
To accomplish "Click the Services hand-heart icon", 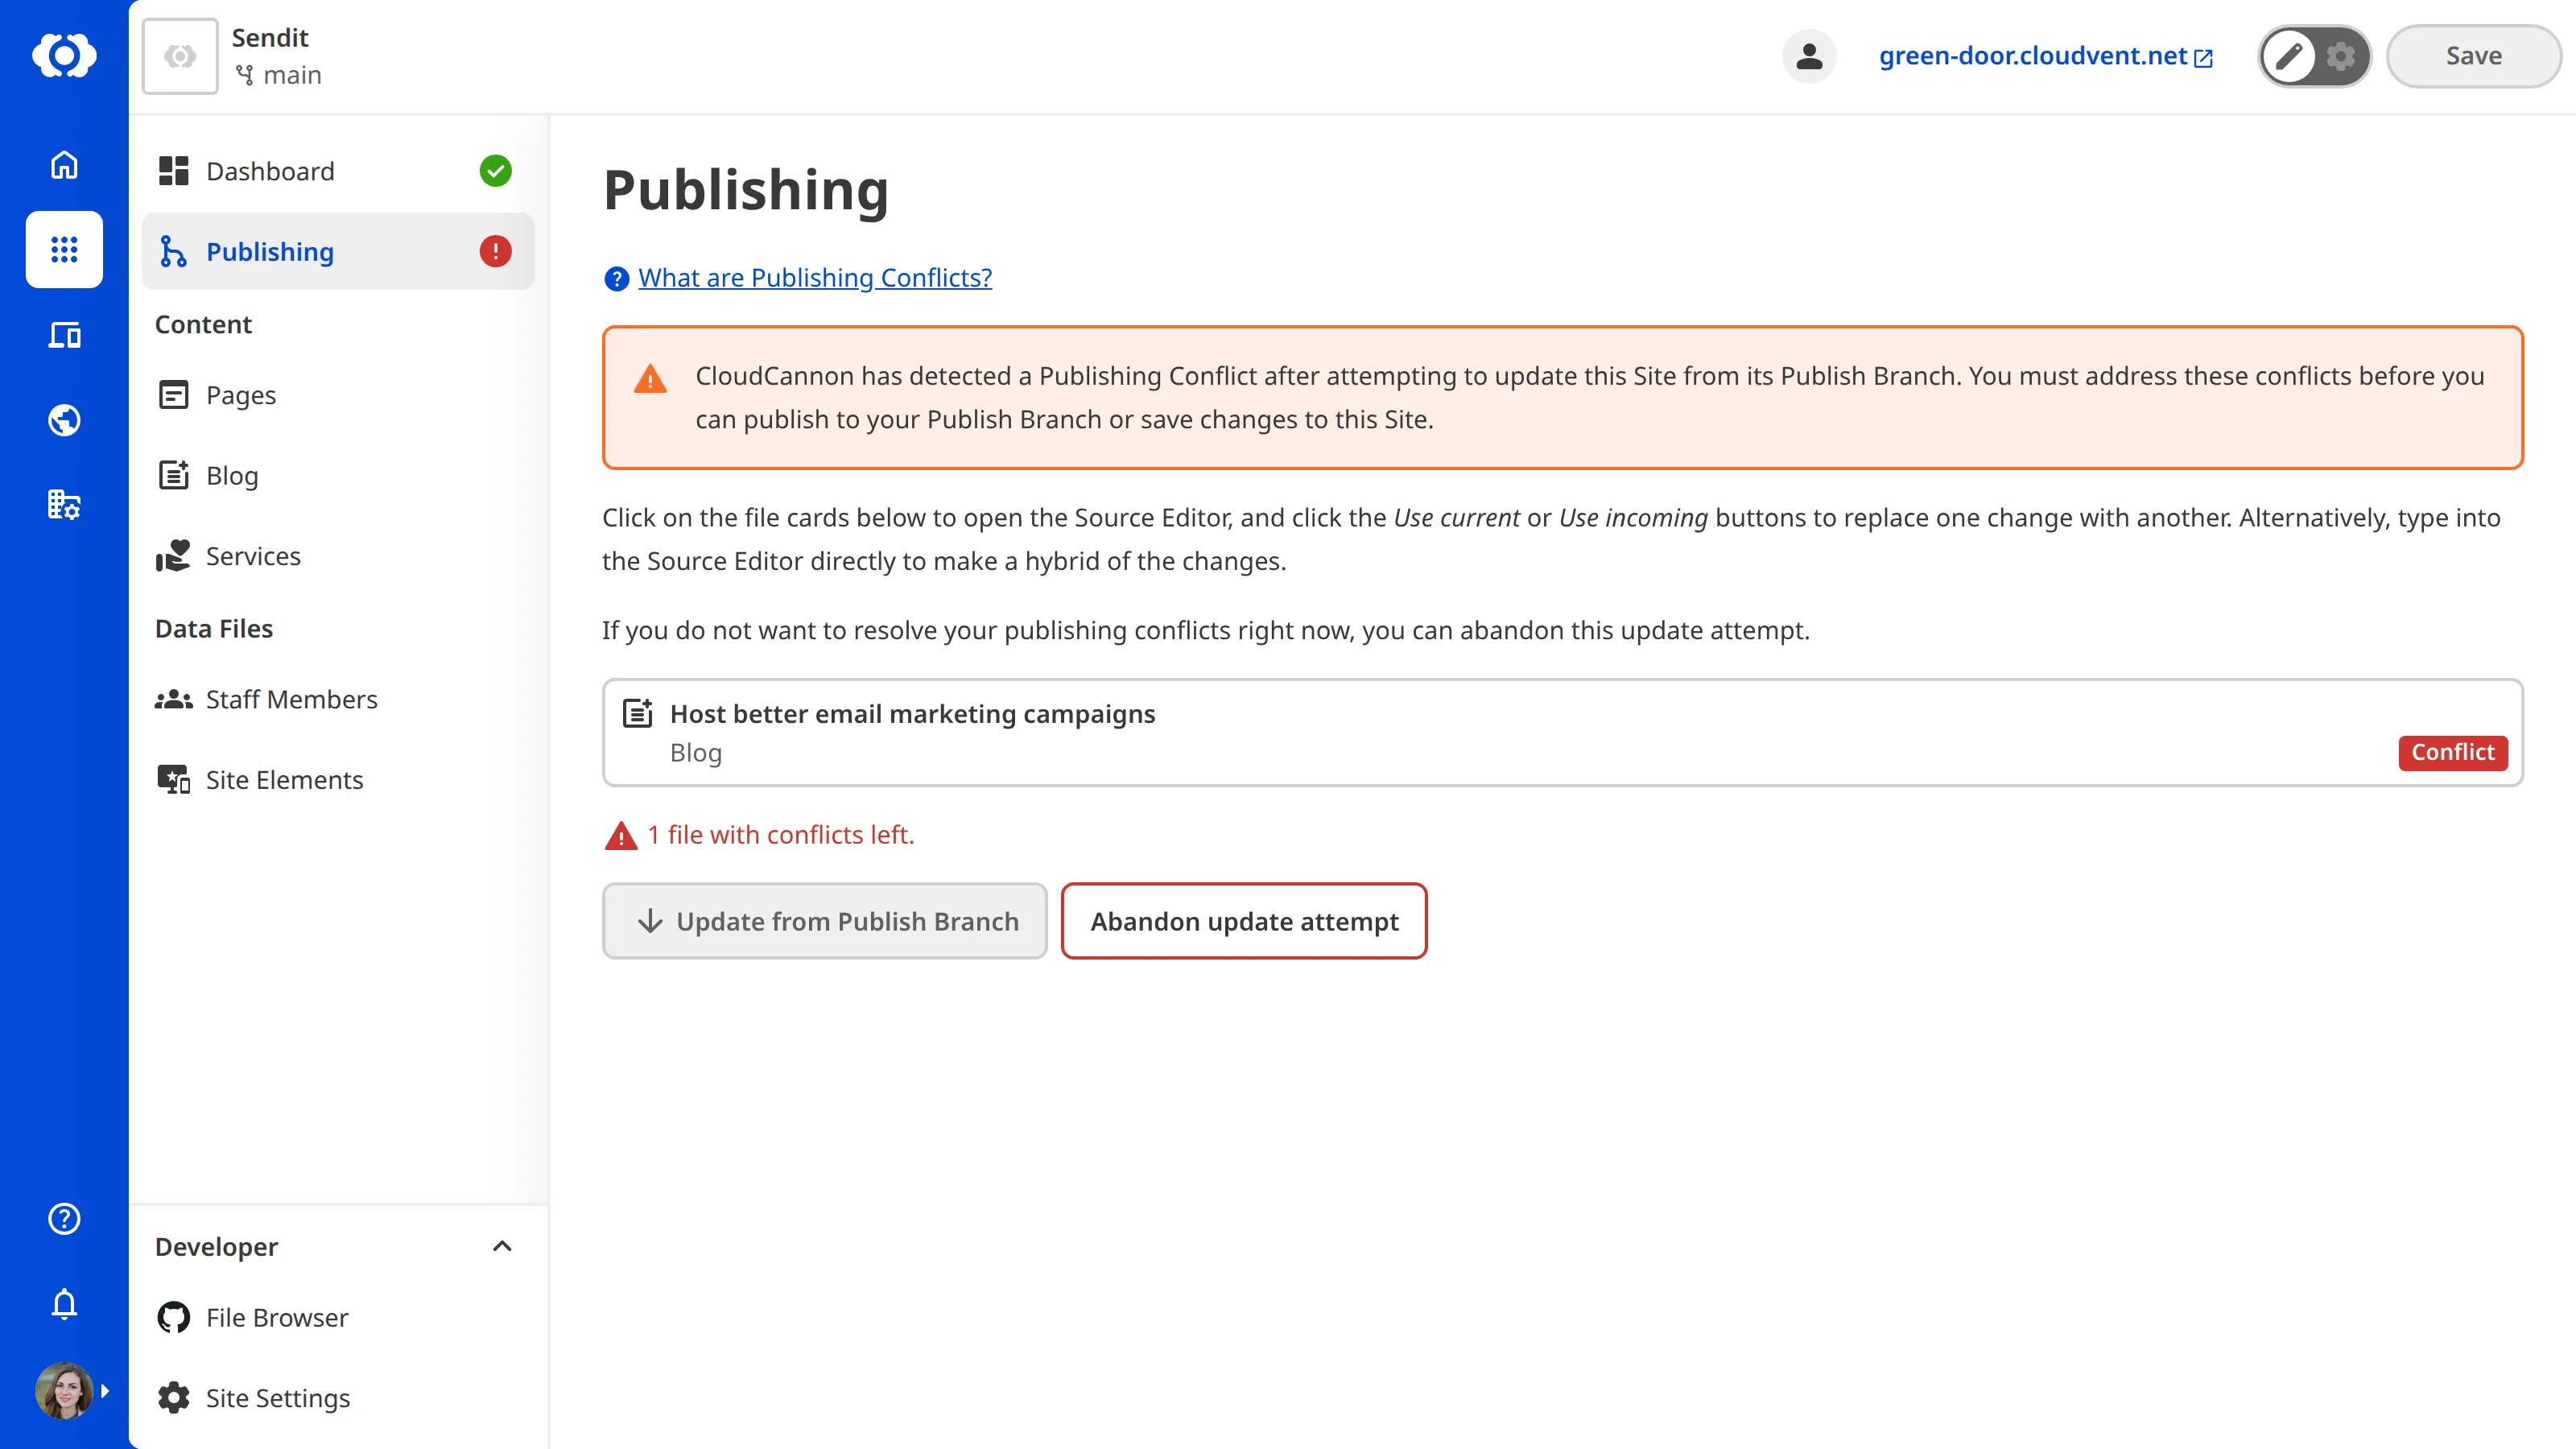I will coord(173,556).
